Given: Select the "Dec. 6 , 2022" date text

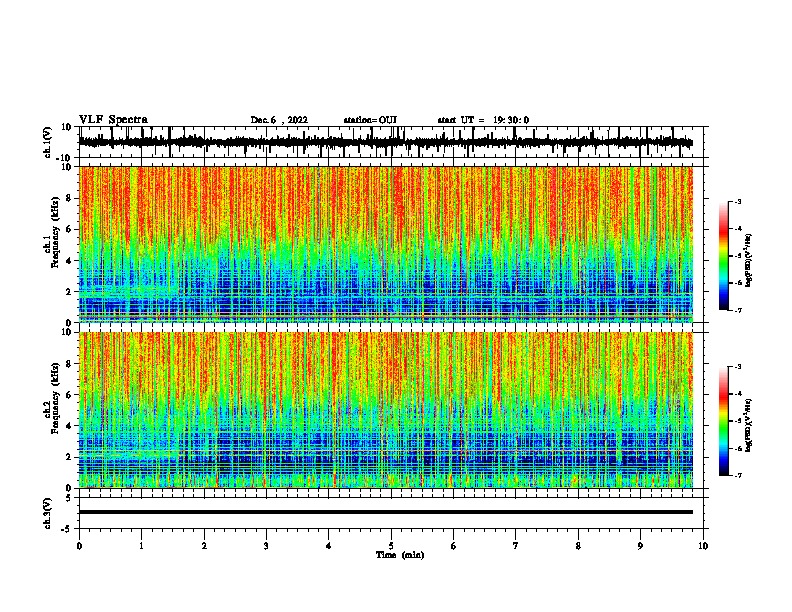Looking at the screenshot, I should point(279,120).
